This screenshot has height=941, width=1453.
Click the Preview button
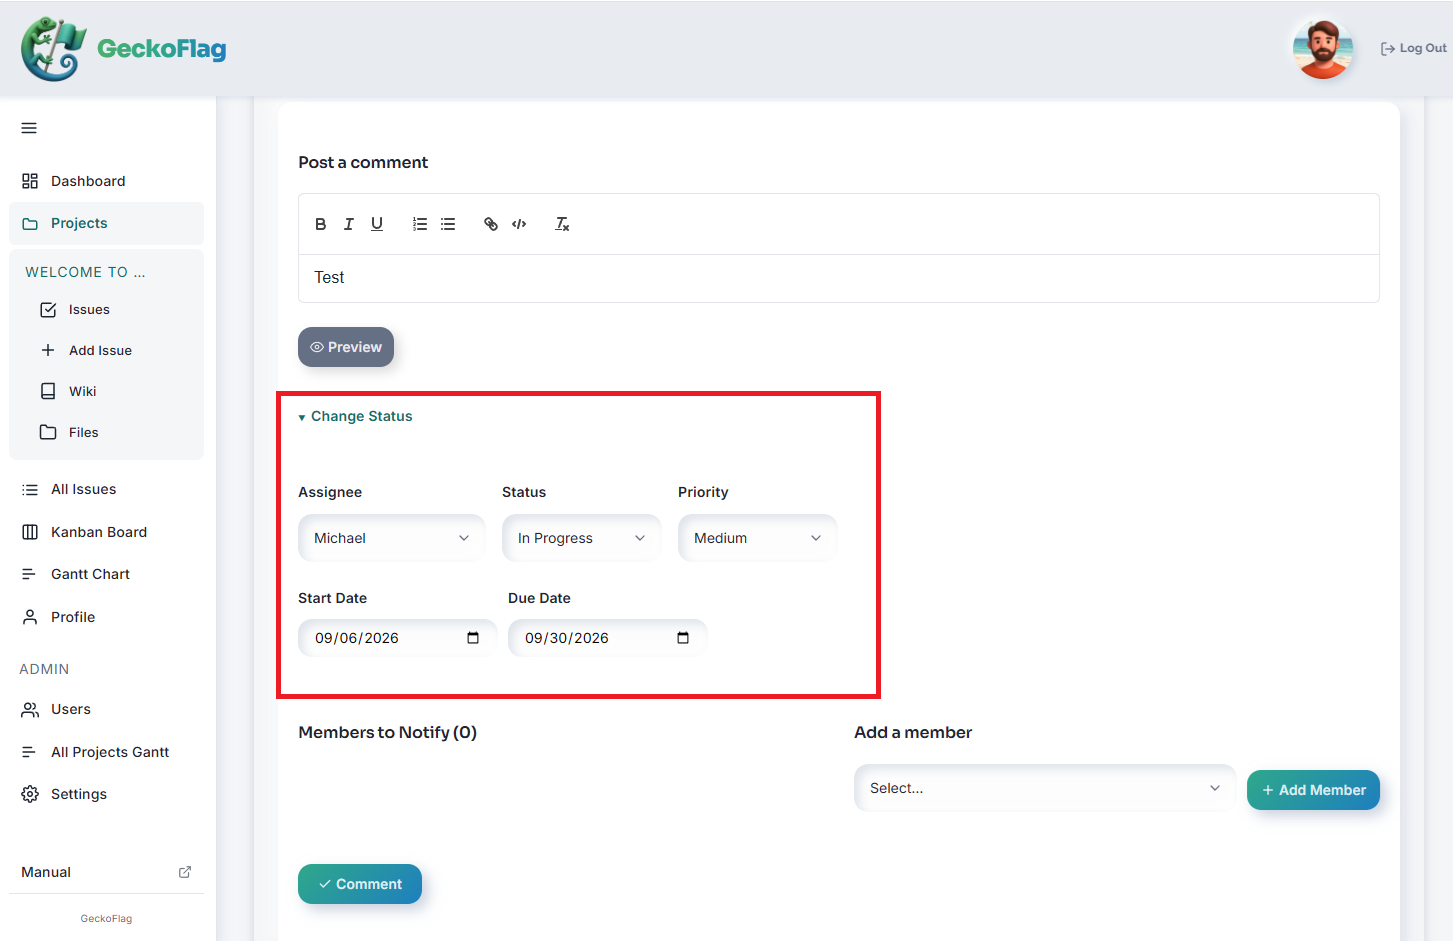coord(346,347)
